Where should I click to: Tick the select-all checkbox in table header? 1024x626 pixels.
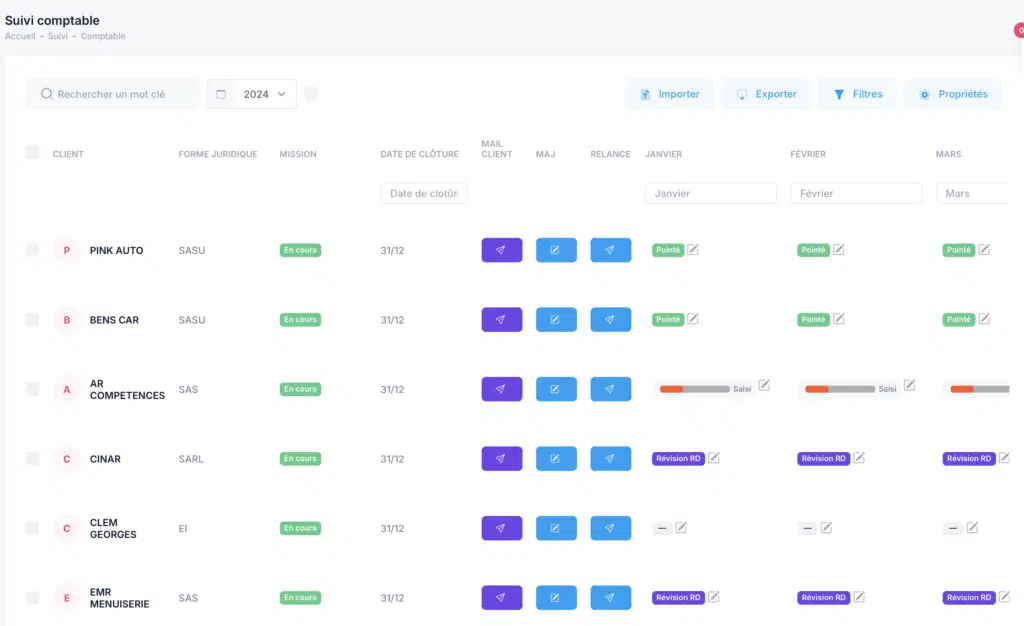(32, 153)
